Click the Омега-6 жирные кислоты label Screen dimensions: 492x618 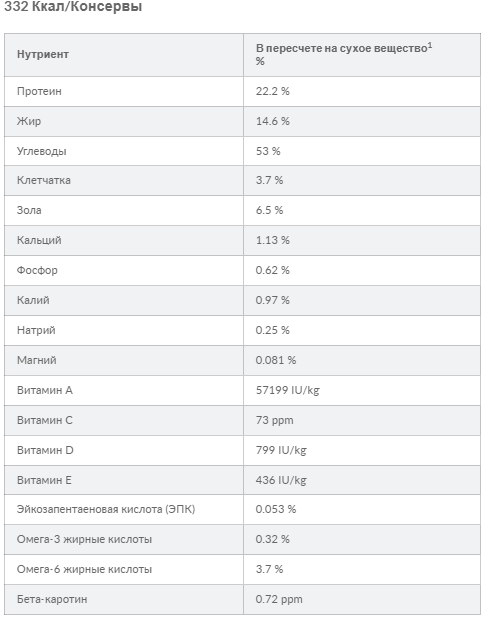(84, 570)
